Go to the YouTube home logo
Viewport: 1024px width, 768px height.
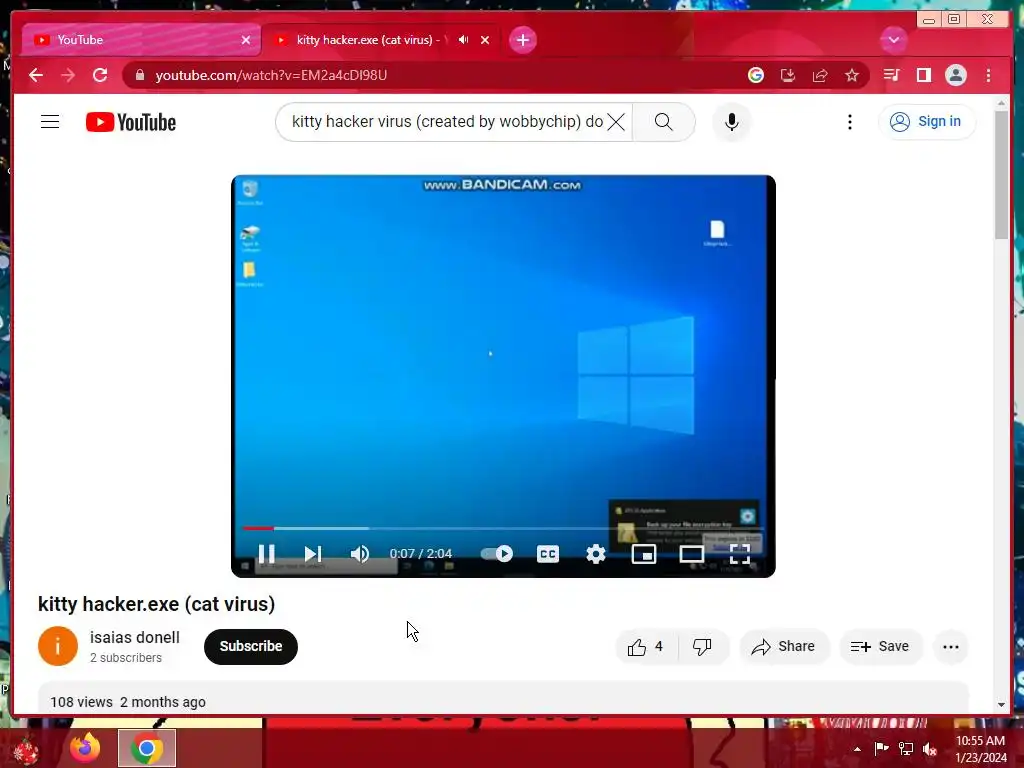point(131,122)
